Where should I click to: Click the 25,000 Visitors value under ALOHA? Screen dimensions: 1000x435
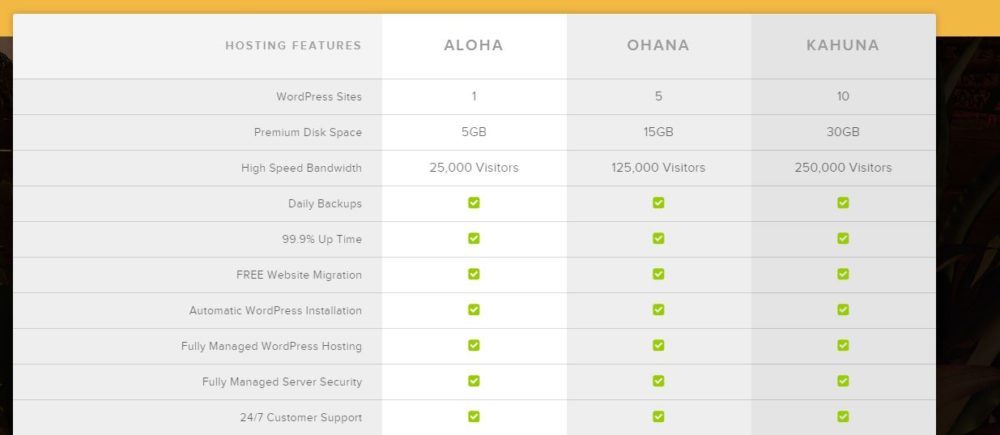pyautogui.click(x=474, y=168)
